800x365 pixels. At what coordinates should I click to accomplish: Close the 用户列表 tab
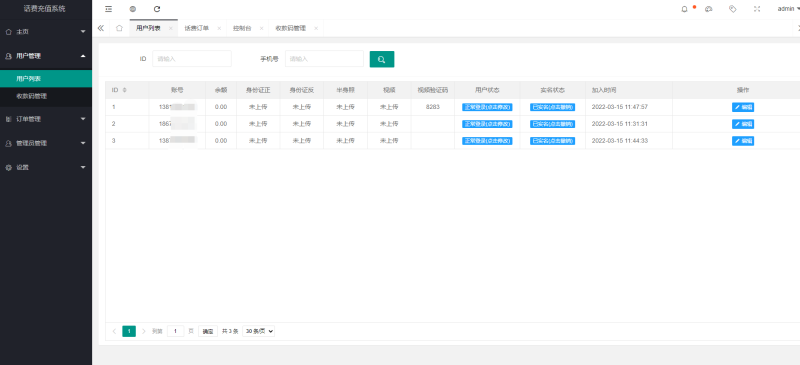point(170,29)
